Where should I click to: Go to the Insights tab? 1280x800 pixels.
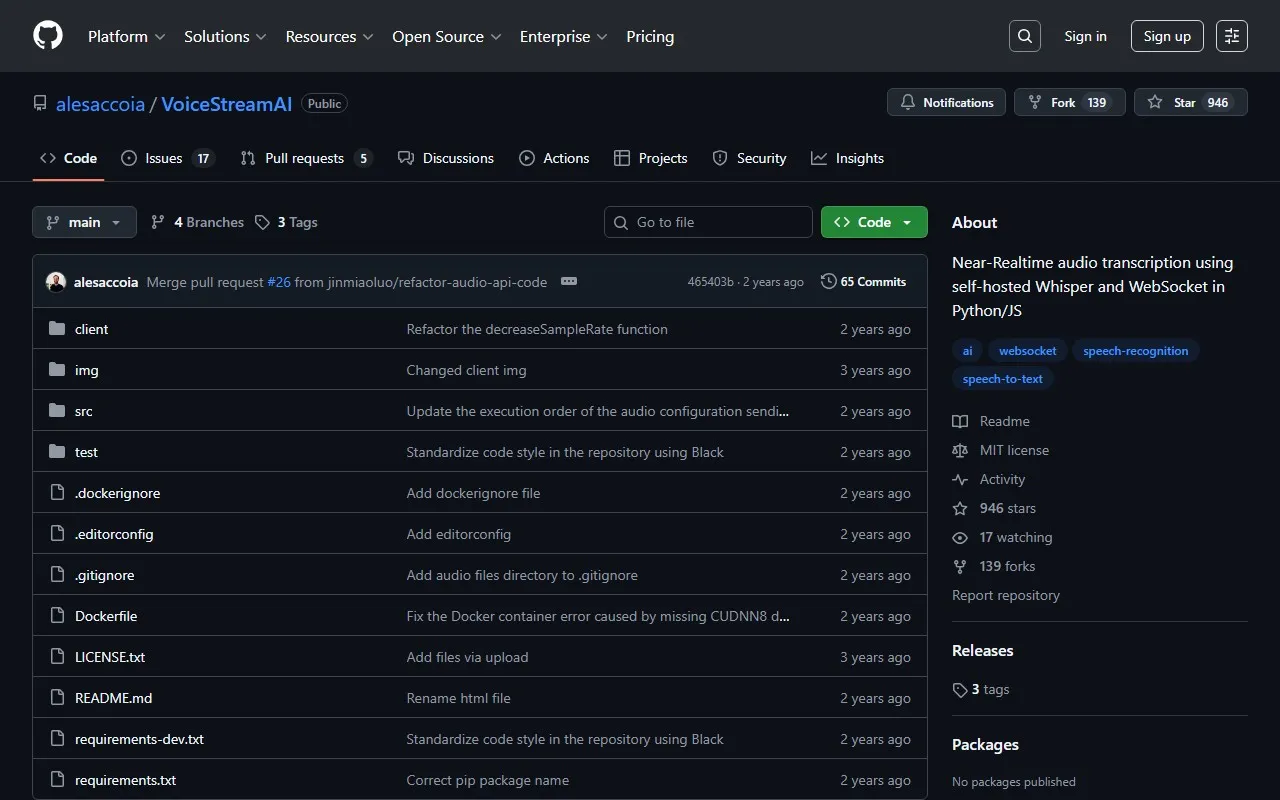coord(847,158)
